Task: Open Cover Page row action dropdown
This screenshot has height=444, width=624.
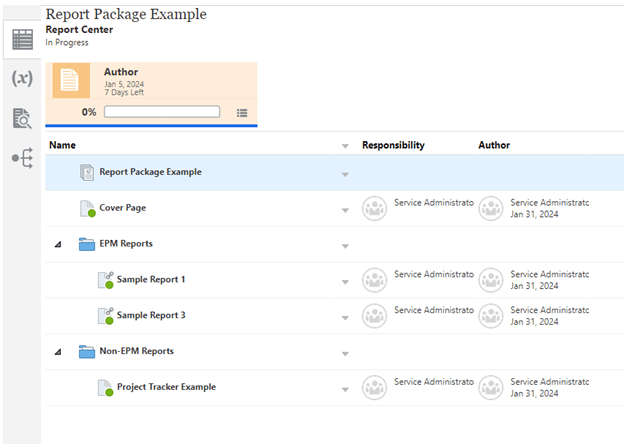Action: coord(345,210)
